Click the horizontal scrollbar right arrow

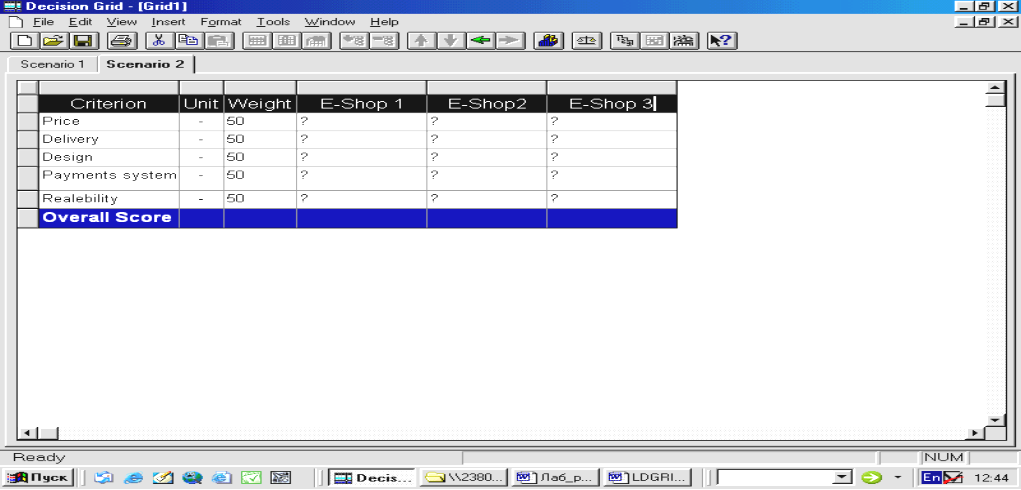pos(977,433)
